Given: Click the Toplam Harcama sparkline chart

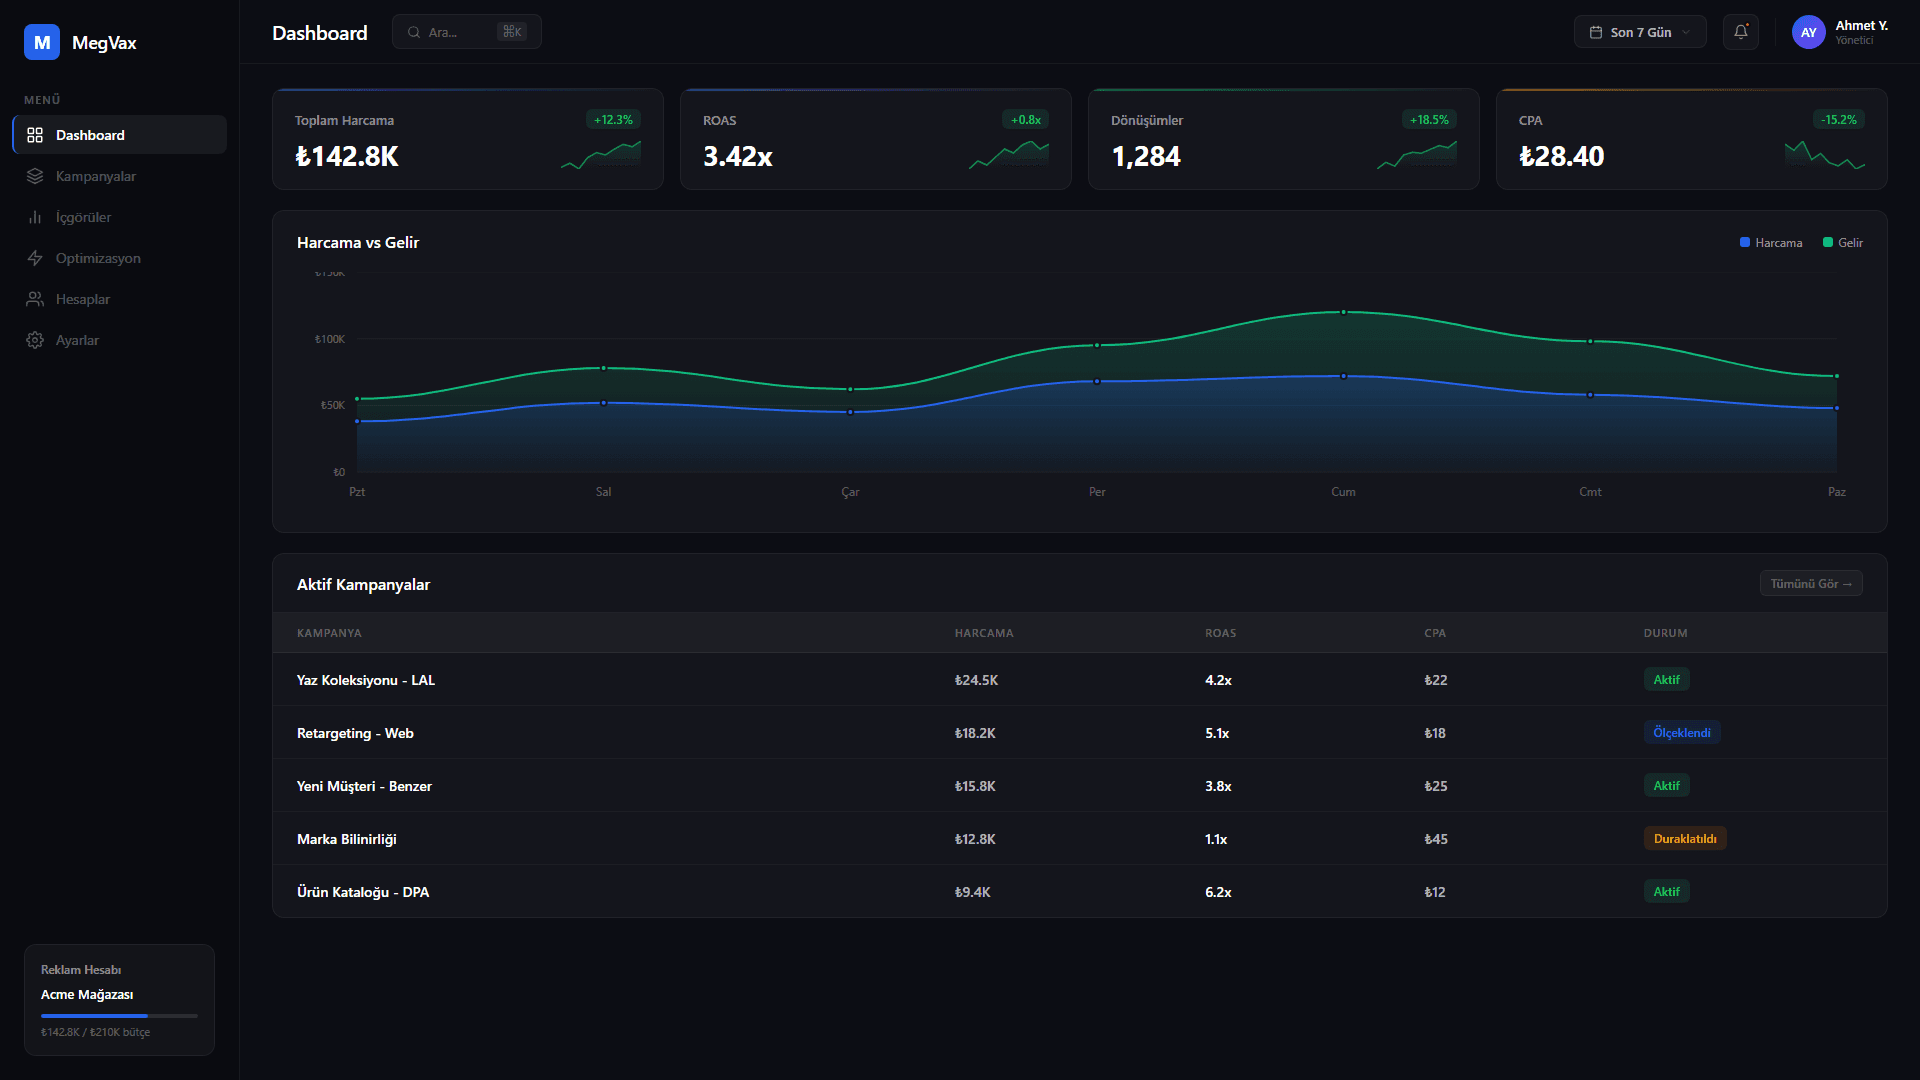Looking at the screenshot, I should coord(601,155).
